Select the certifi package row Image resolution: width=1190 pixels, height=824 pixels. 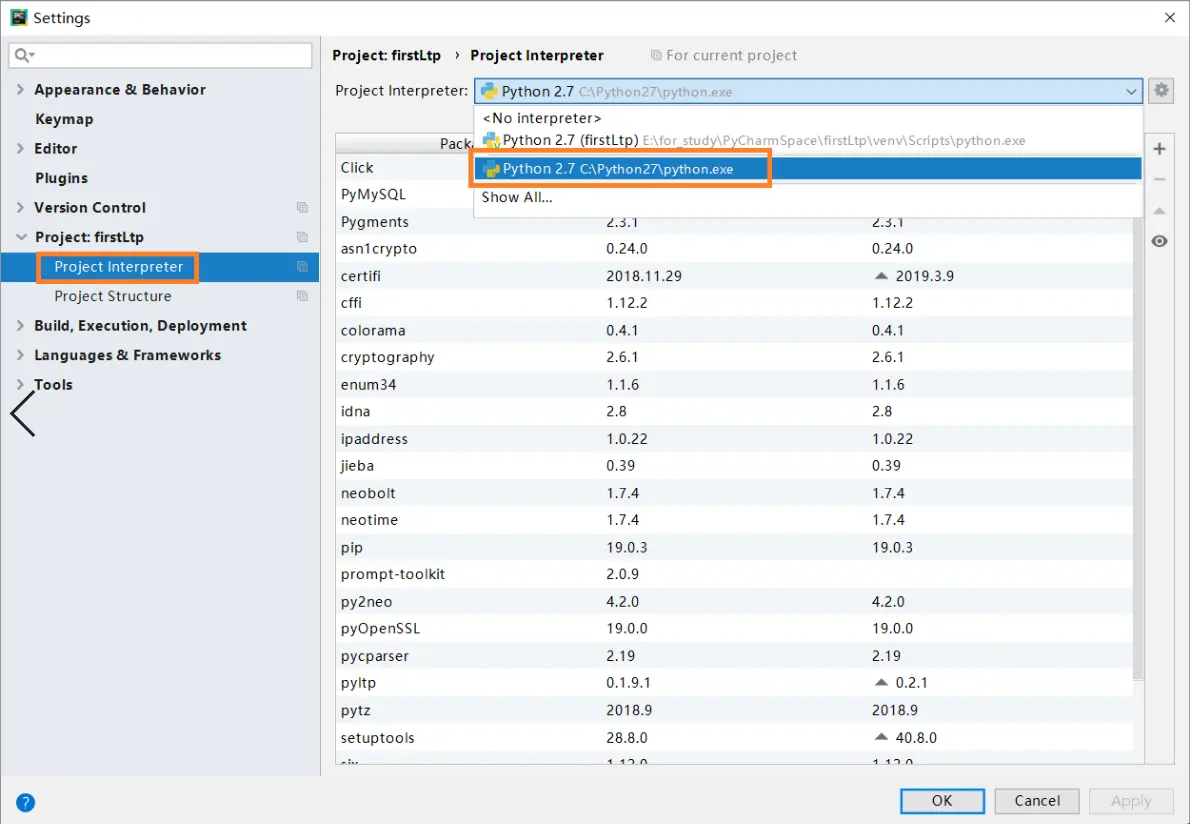pos(735,276)
